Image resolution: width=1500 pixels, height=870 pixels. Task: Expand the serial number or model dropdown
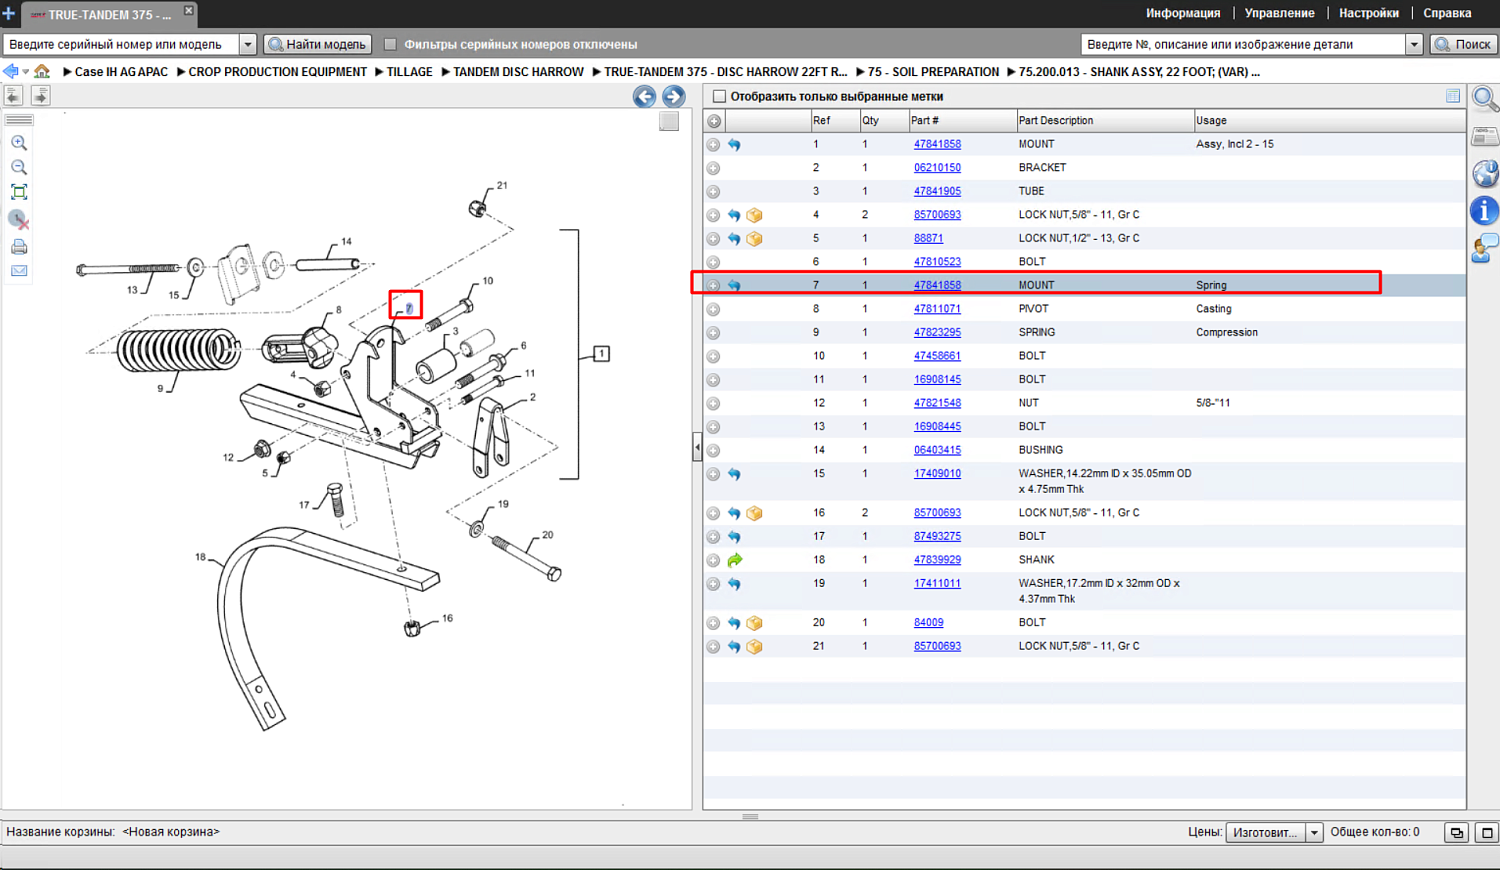pos(248,44)
